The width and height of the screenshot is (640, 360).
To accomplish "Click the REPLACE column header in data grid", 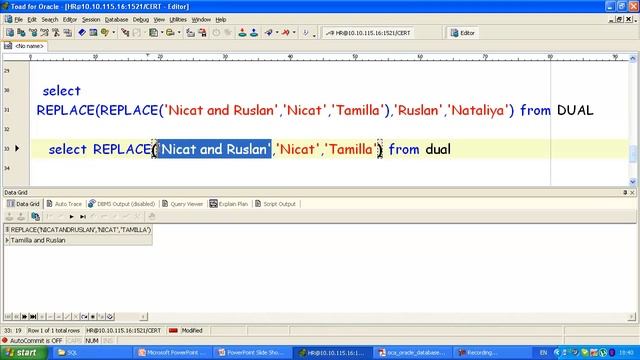I will 80,230.
